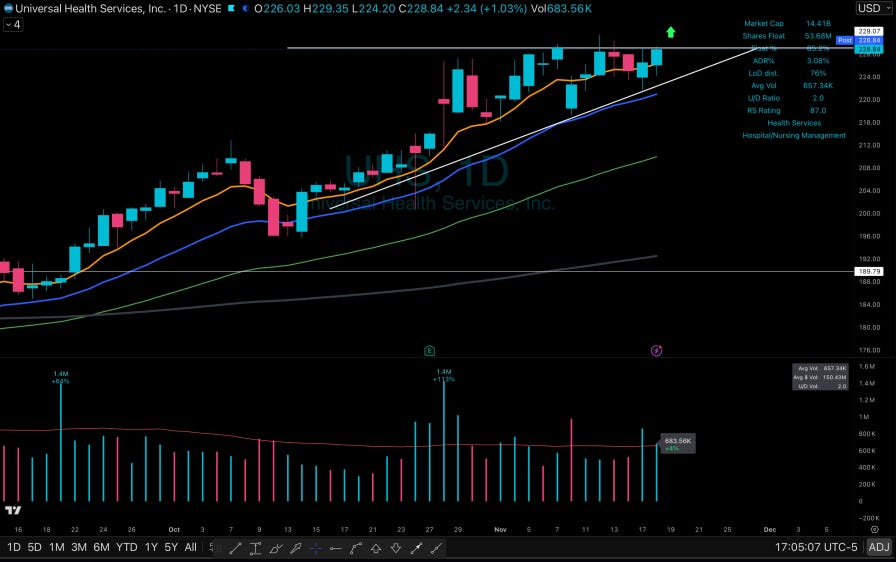Grab the drawing toolbar drag handle

[x=219, y=549]
